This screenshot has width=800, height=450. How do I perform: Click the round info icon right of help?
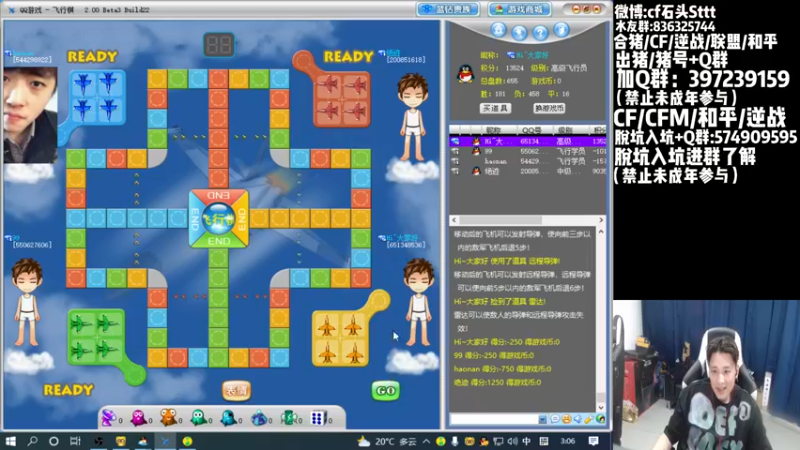click(561, 30)
